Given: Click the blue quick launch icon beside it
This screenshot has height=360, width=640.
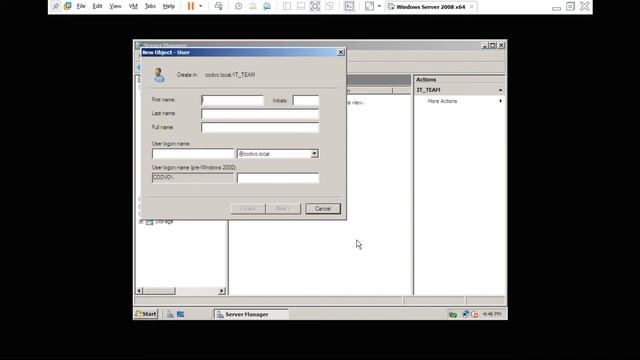Looking at the screenshot, I should pyautogui.click(x=180, y=314).
